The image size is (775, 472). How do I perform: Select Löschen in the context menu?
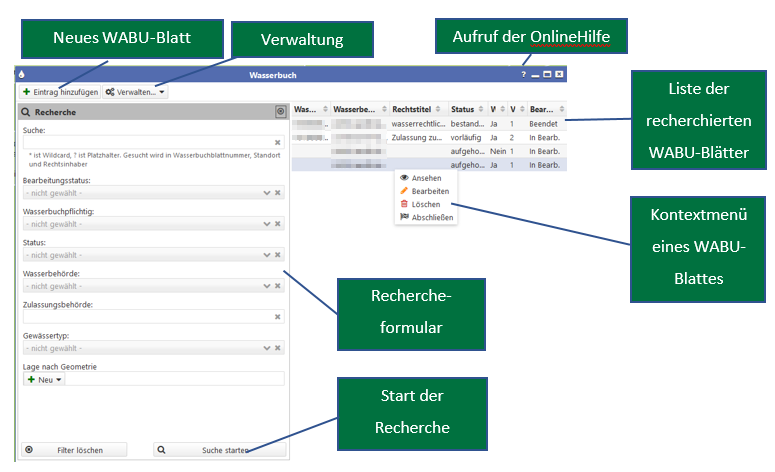click(425, 204)
